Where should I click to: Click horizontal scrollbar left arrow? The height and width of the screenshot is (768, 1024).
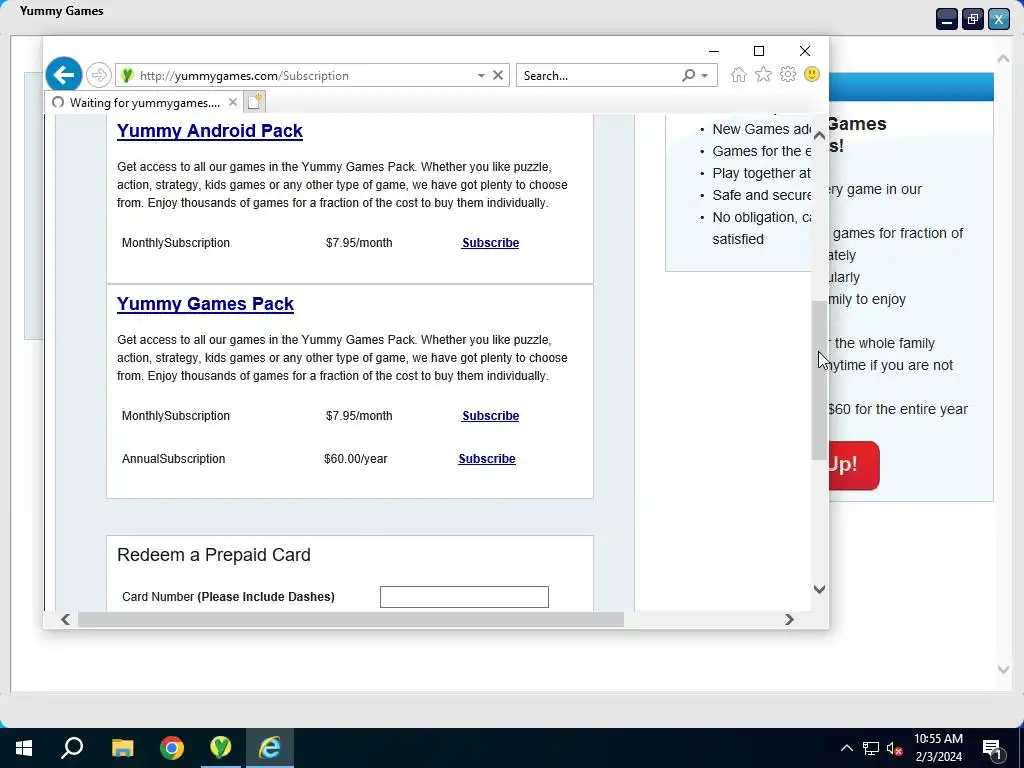[65, 619]
